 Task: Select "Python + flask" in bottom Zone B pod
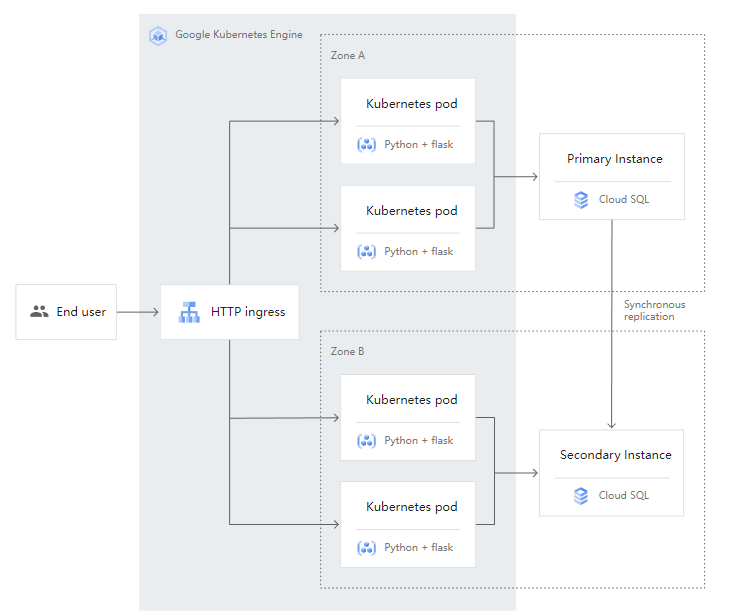[x=418, y=548]
